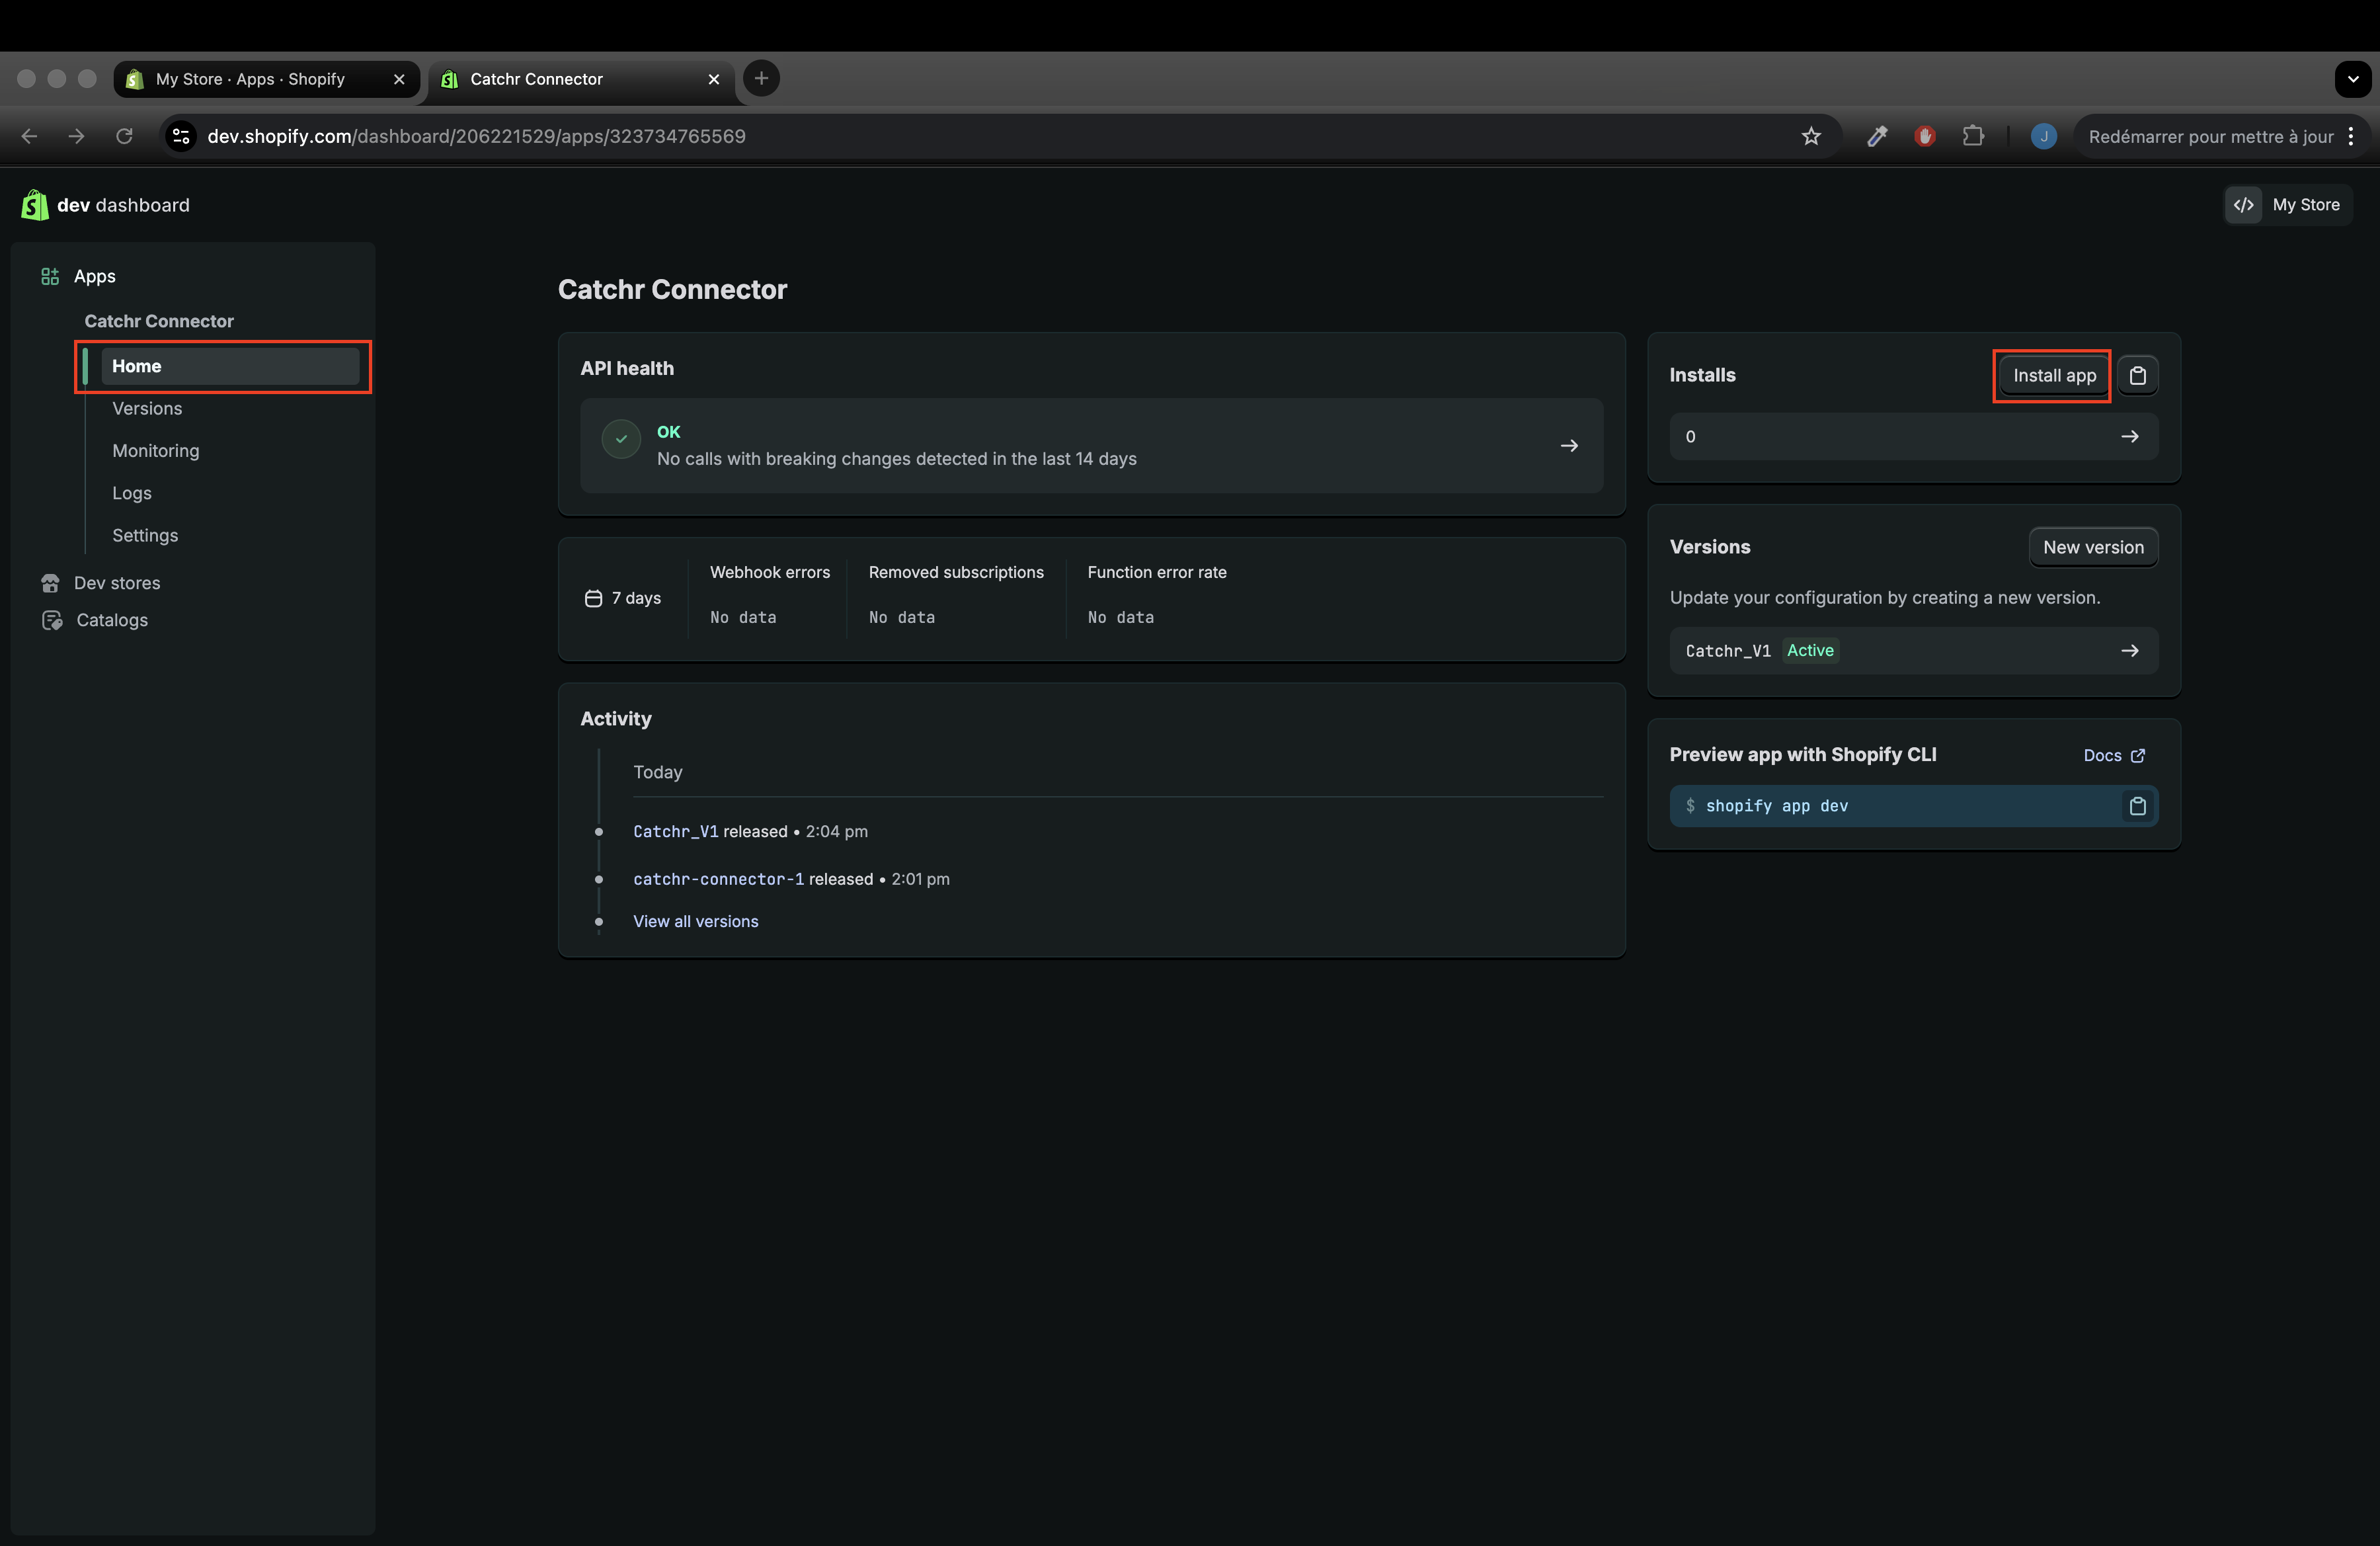Go to Monitoring in the sidebar
The image size is (2380, 1546).
tap(155, 451)
